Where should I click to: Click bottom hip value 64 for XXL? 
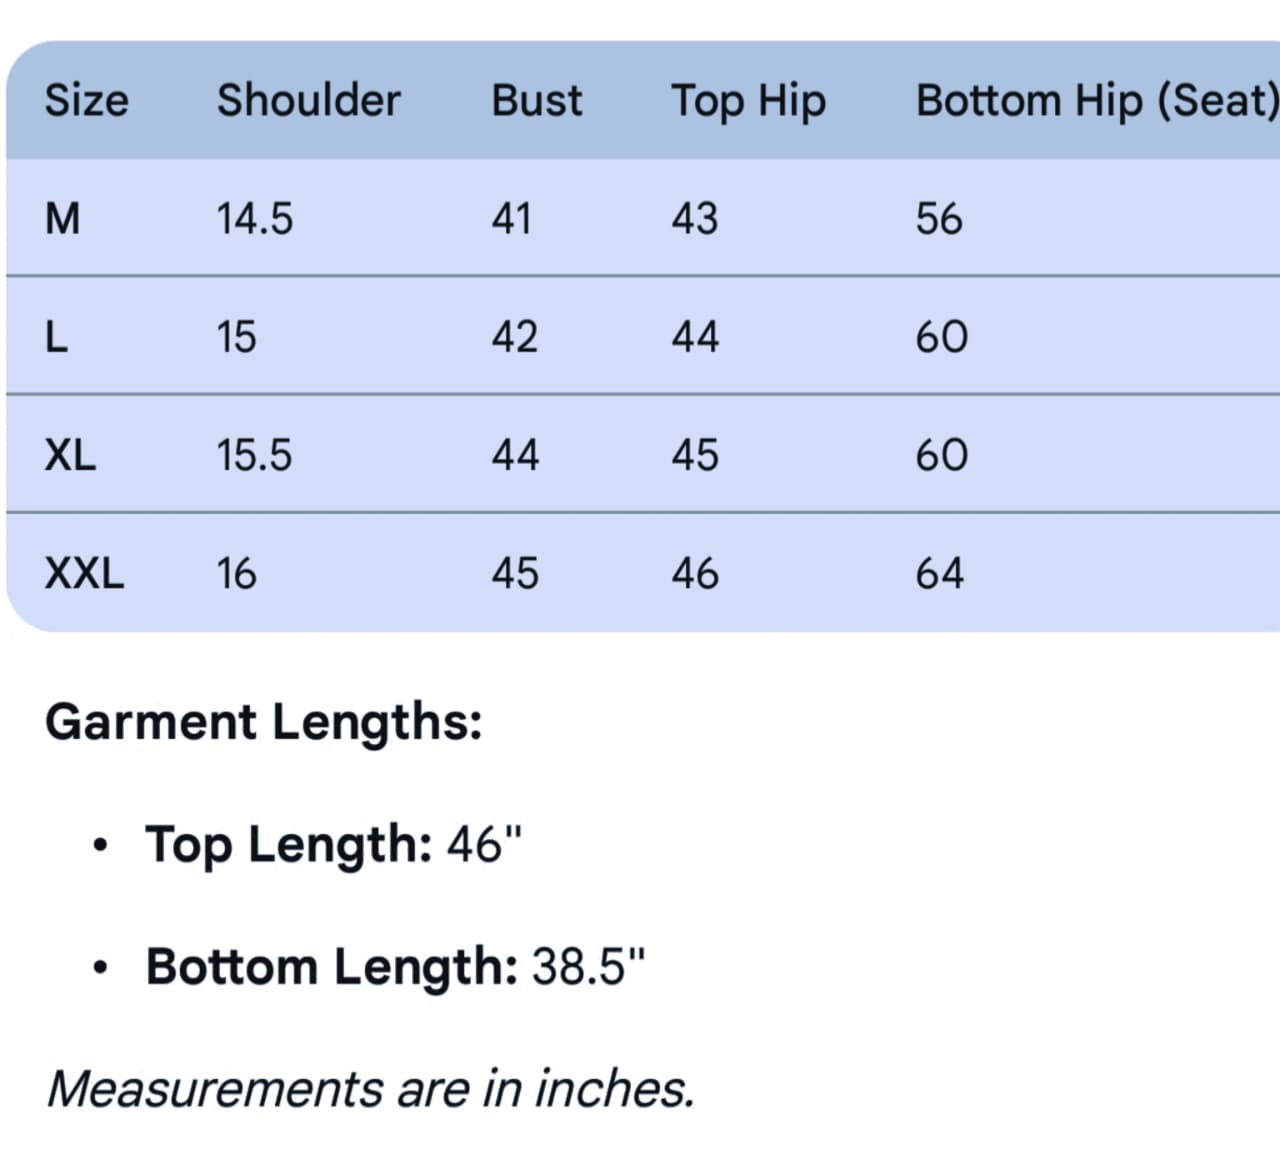tap(939, 573)
